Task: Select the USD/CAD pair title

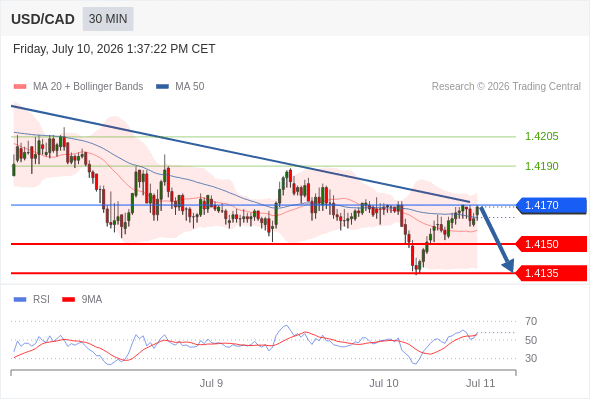Action: point(43,19)
